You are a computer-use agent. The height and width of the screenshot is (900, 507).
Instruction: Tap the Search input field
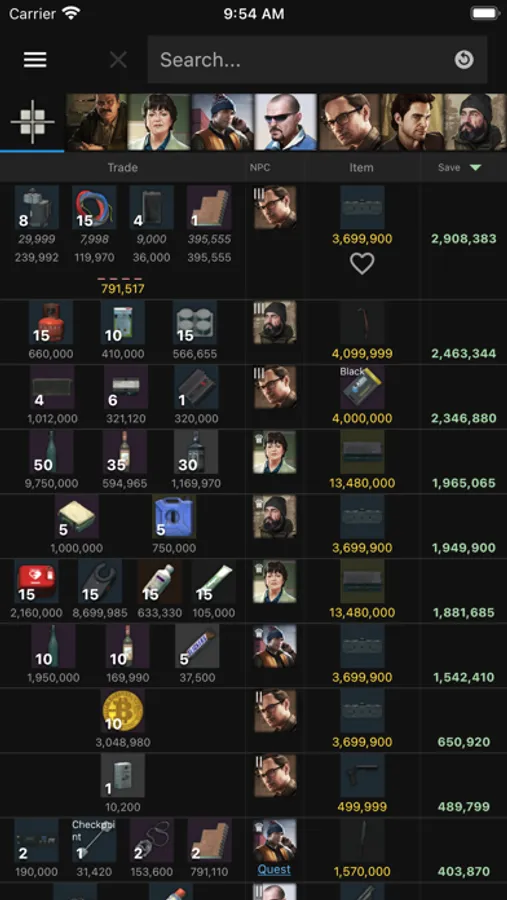tap(304, 60)
